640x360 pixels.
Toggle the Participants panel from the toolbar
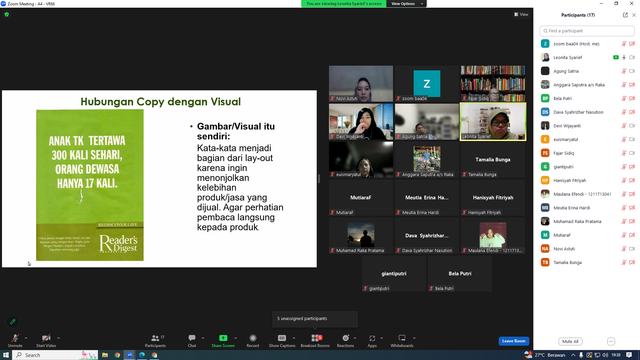coord(155,340)
